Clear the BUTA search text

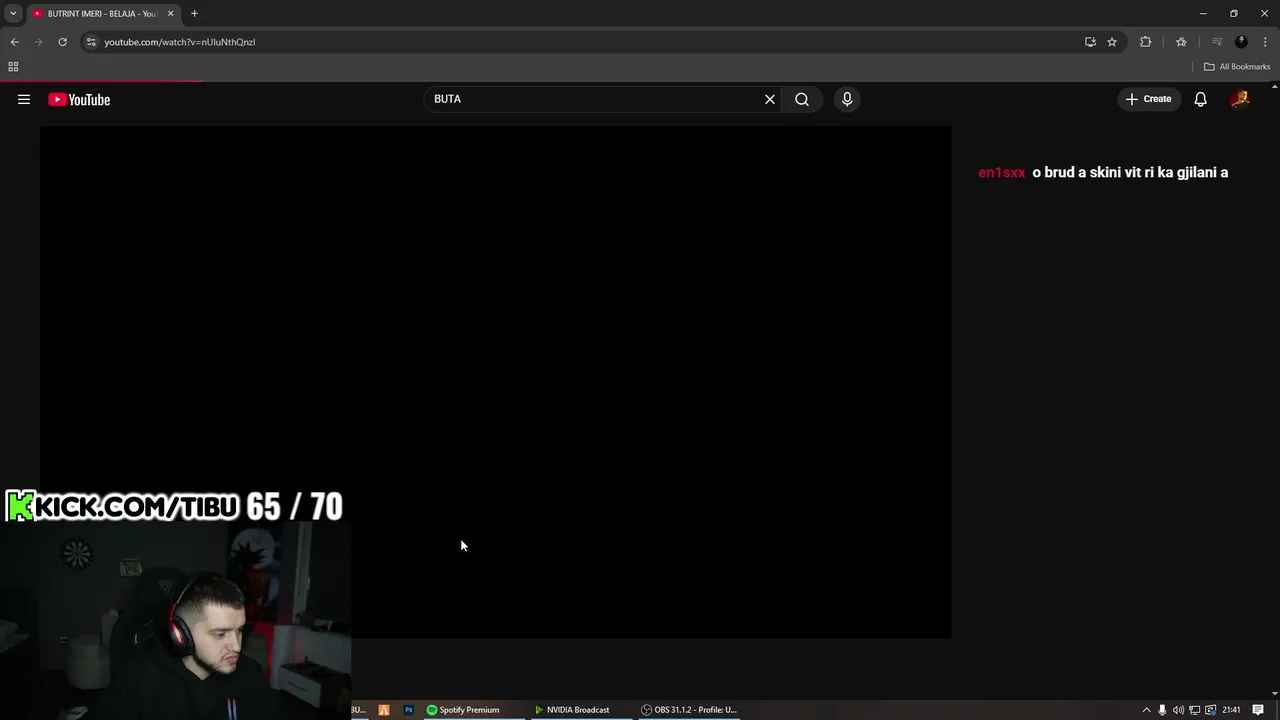(770, 99)
